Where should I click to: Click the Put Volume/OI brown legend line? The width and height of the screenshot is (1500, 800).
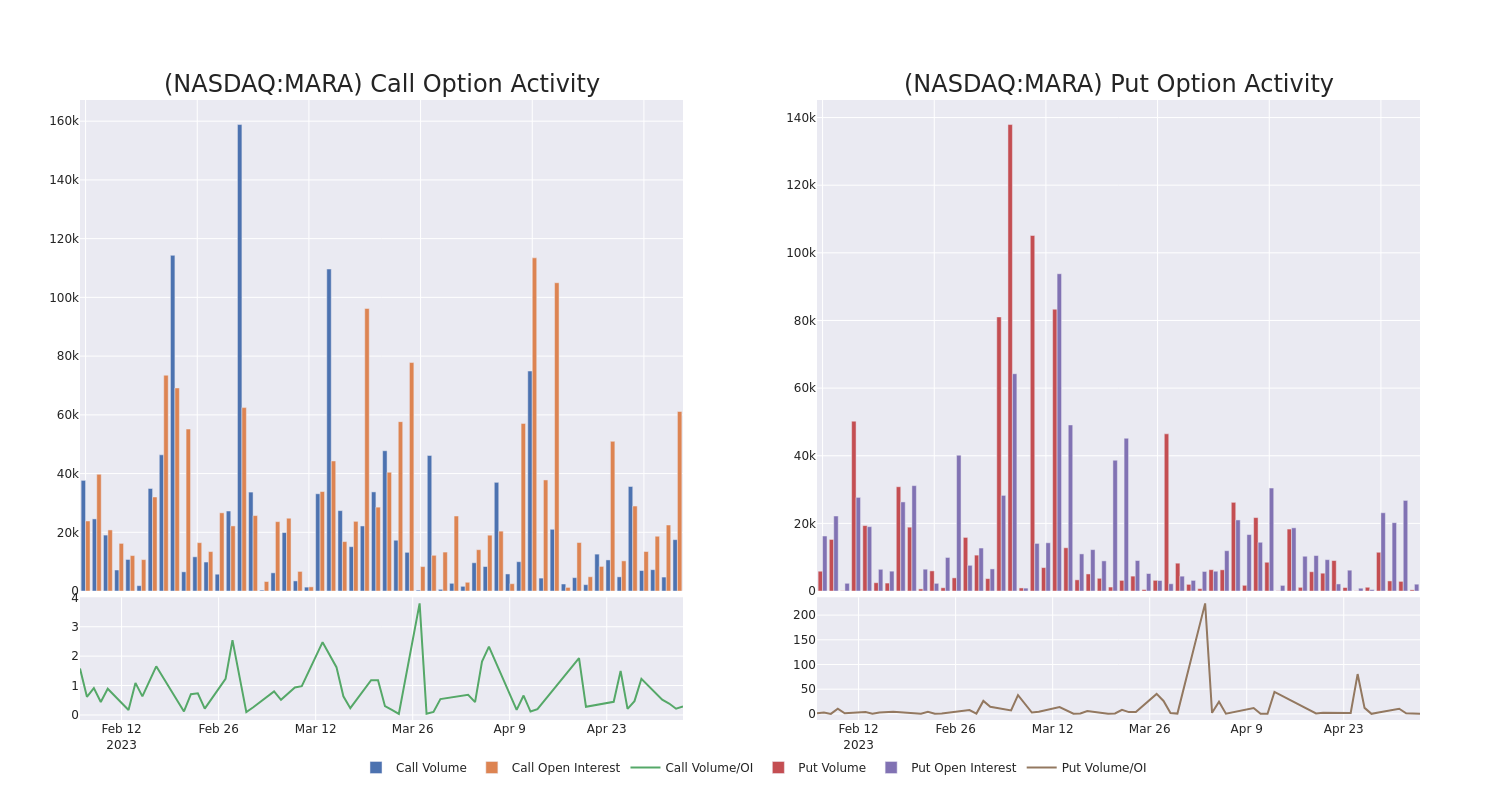coord(1041,768)
